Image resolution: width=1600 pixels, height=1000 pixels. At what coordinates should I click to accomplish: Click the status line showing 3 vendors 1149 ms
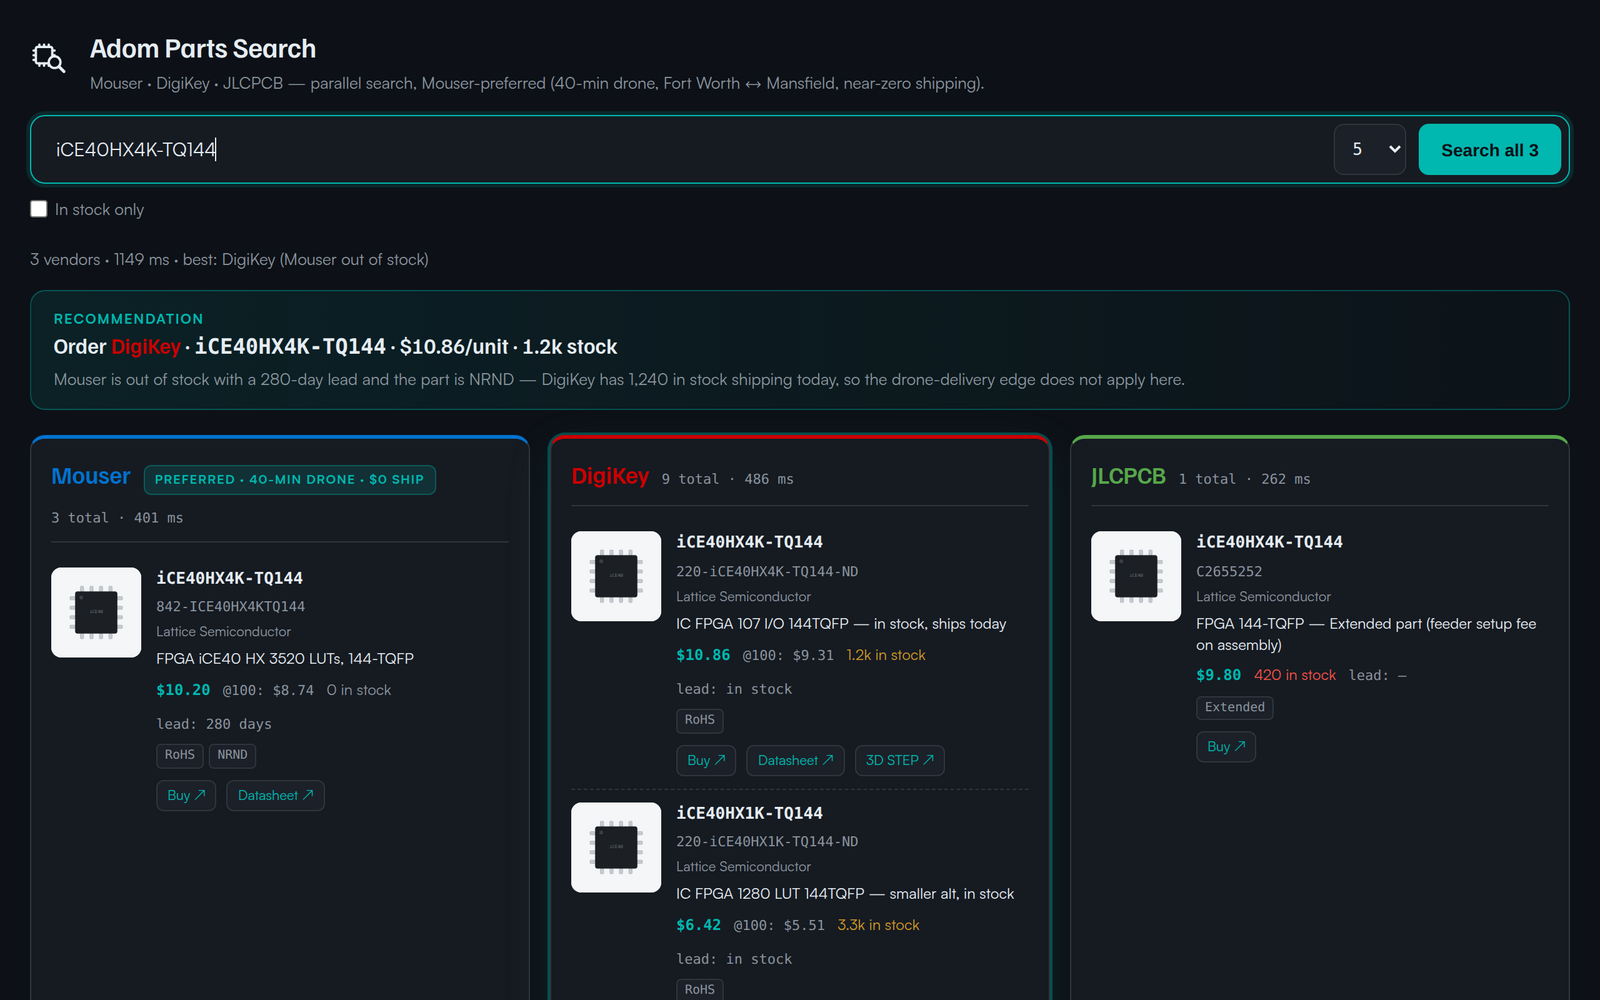(229, 259)
